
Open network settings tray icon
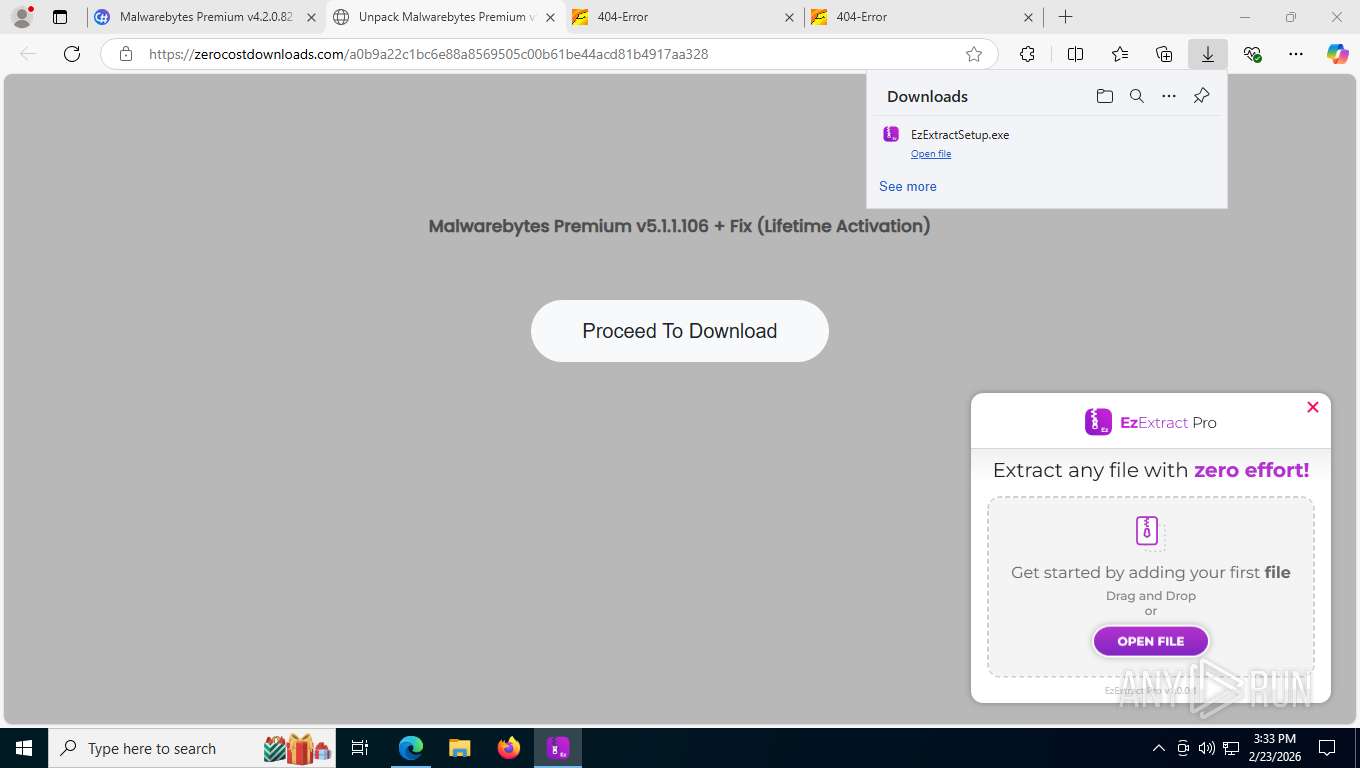(x=1231, y=748)
